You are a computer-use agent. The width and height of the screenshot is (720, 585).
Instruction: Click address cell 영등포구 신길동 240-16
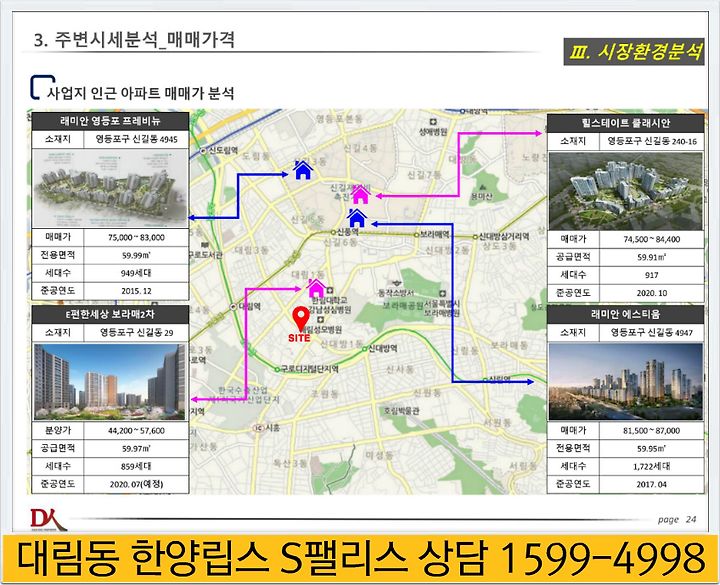click(x=652, y=141)
